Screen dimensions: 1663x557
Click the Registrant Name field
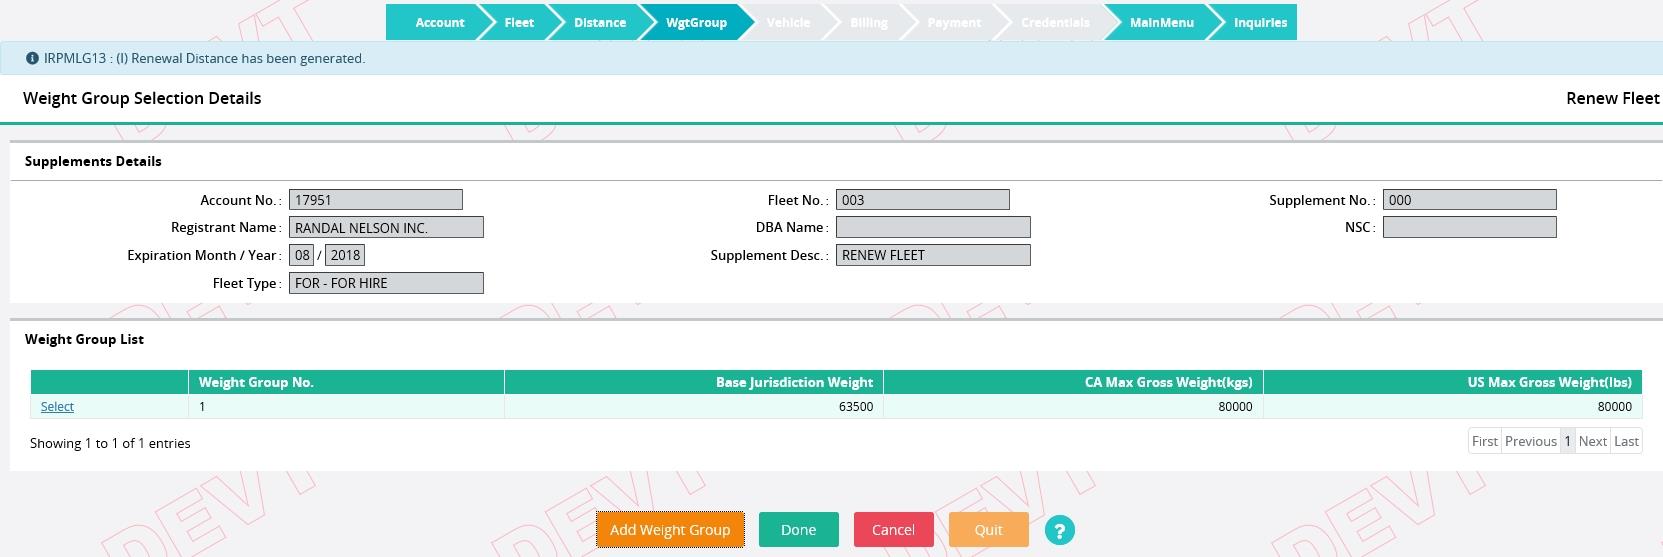coord(386,228)
